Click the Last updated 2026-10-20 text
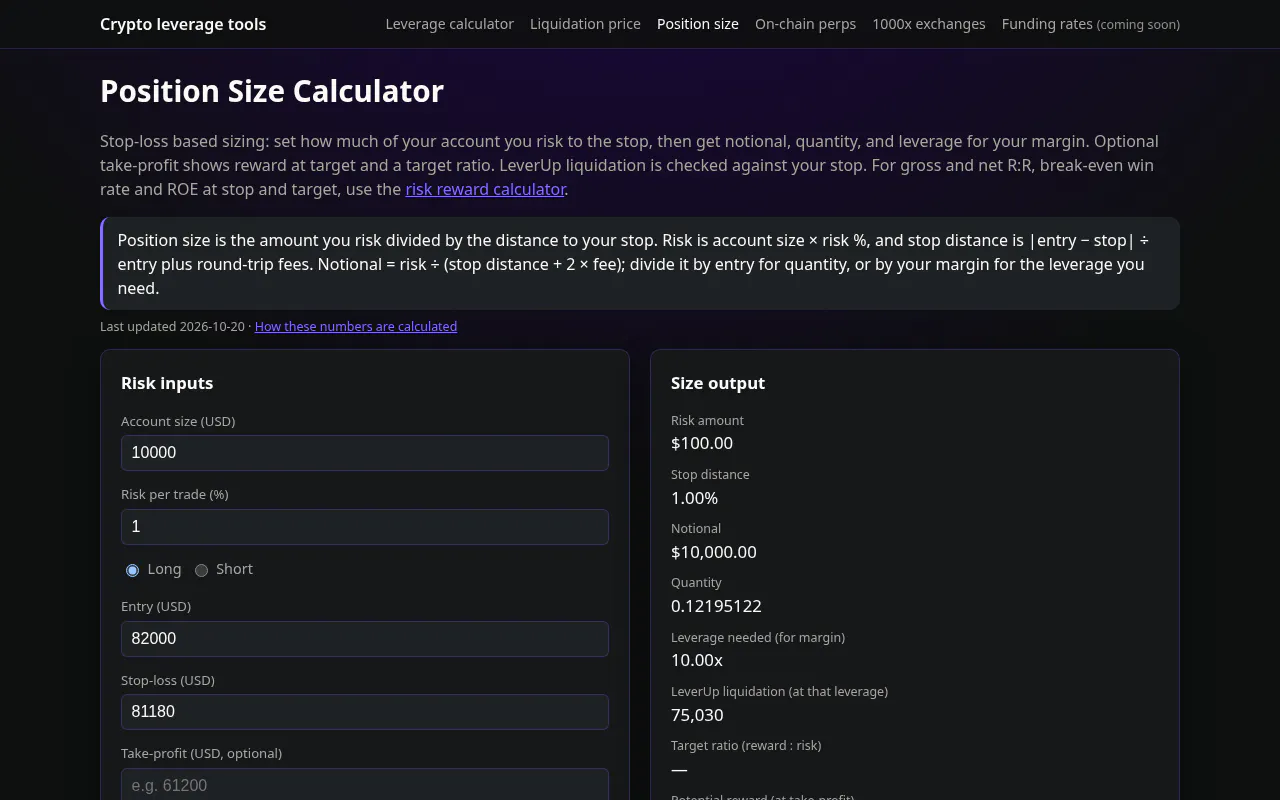The width and height of the screenshot is (1280, 800). tap(172, 326)
